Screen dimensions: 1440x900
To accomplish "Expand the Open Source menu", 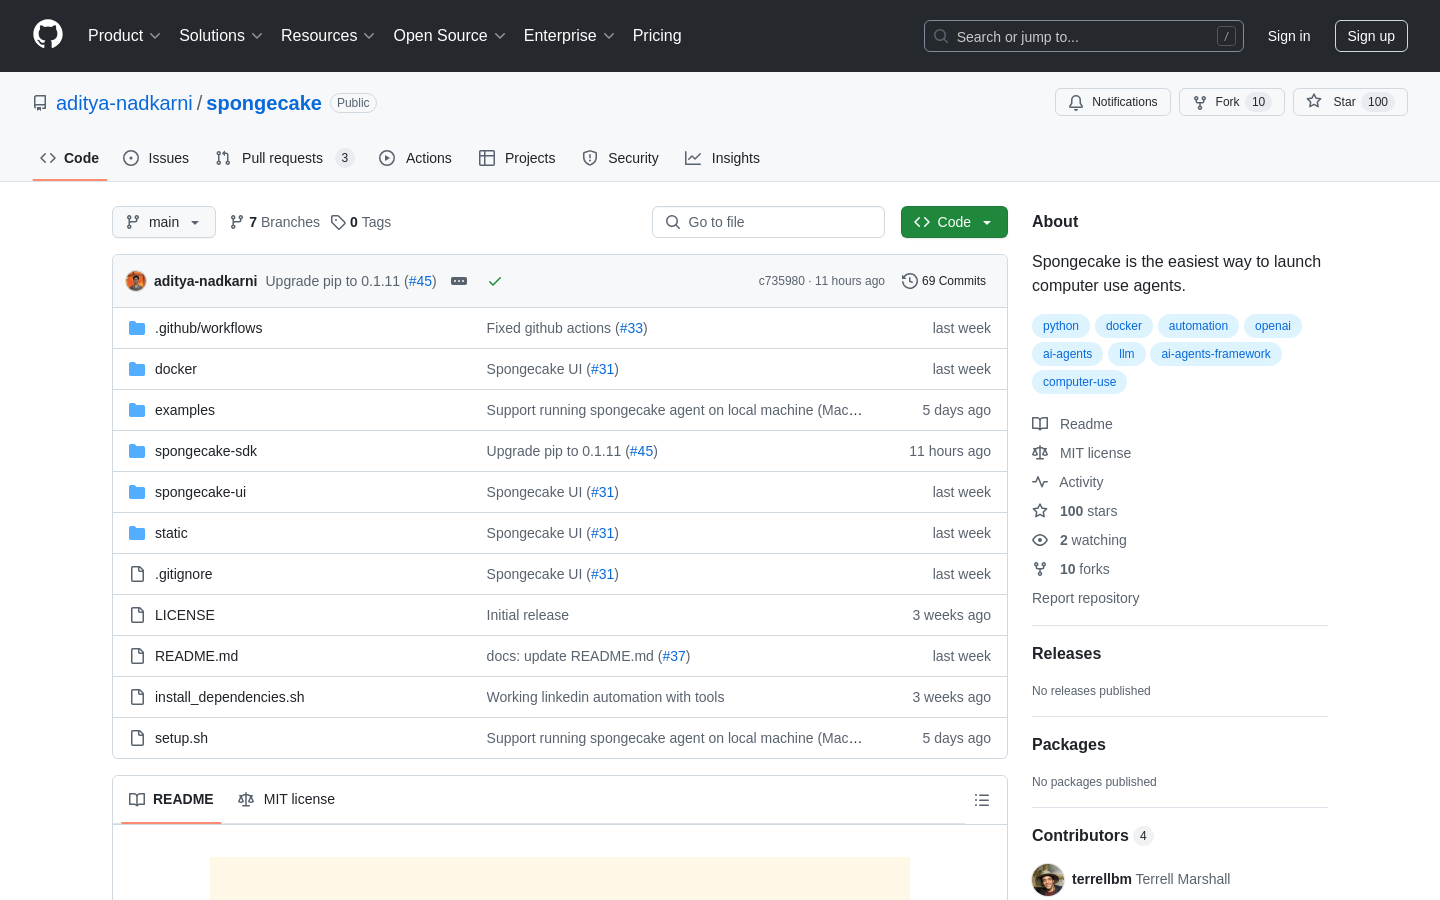I will (450, 36).
